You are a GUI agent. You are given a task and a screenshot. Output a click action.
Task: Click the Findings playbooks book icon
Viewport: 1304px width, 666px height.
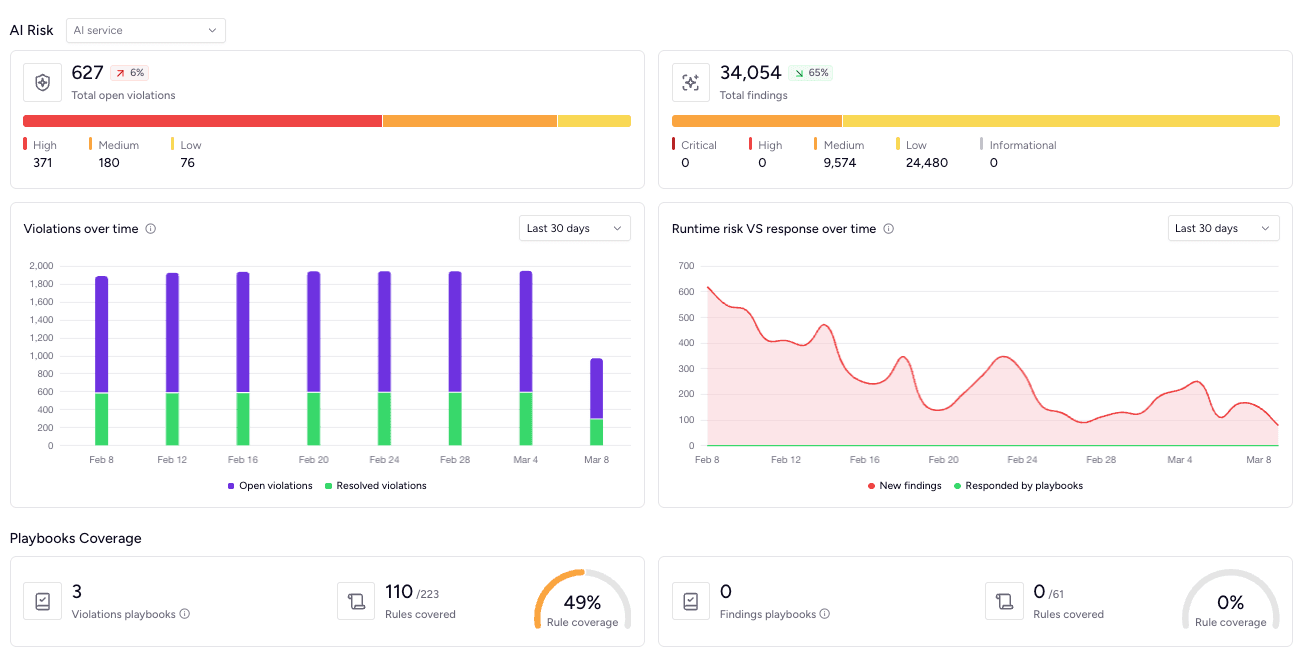coord(691,601)
